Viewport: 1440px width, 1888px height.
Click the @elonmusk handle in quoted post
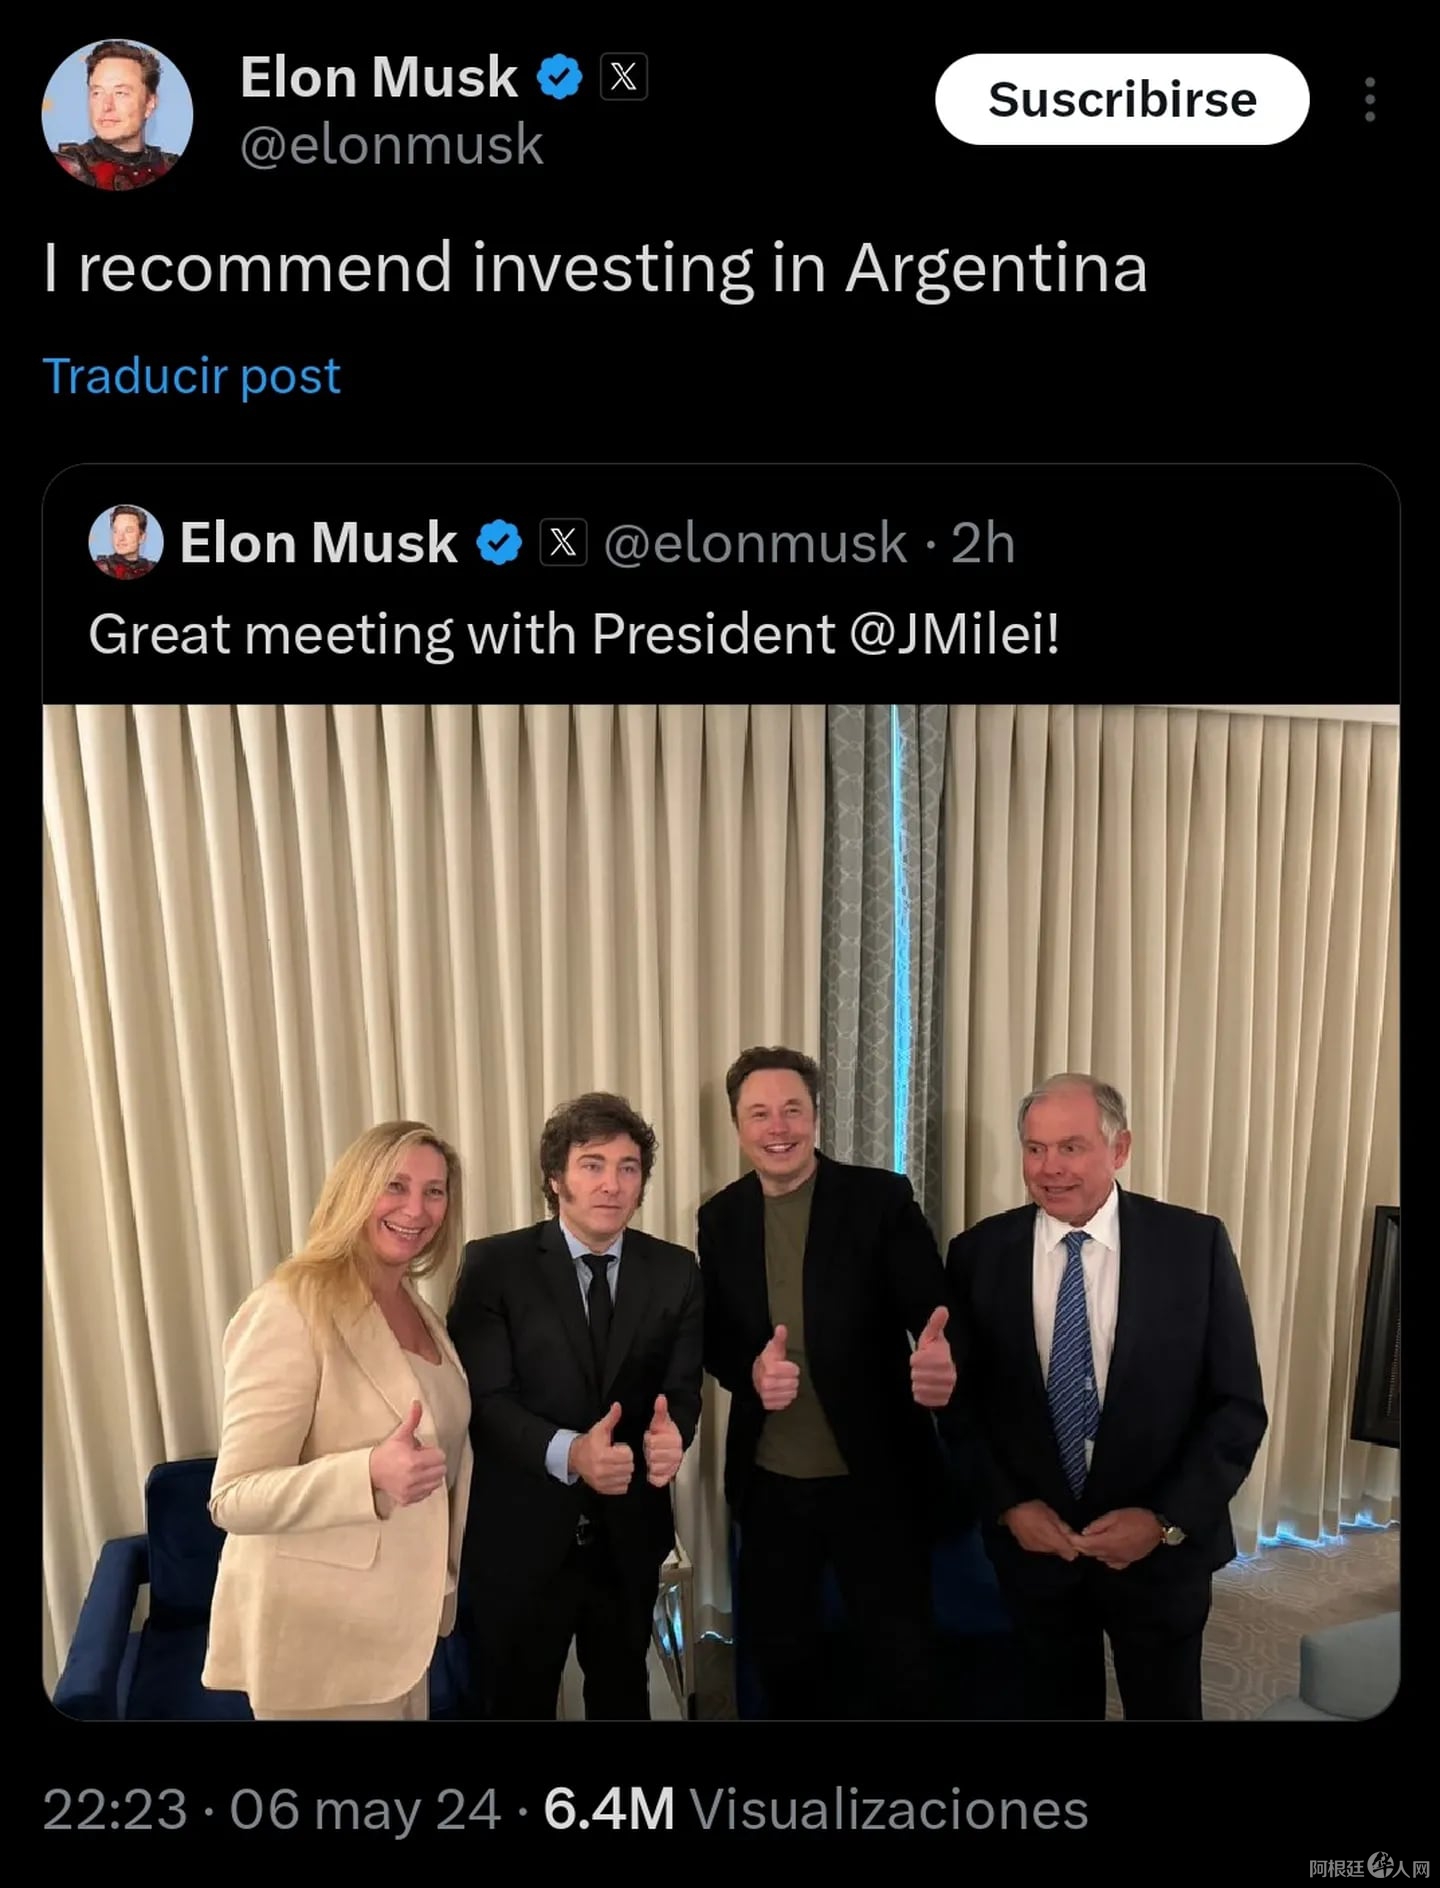pyautogui.click(x=755, y=543)
